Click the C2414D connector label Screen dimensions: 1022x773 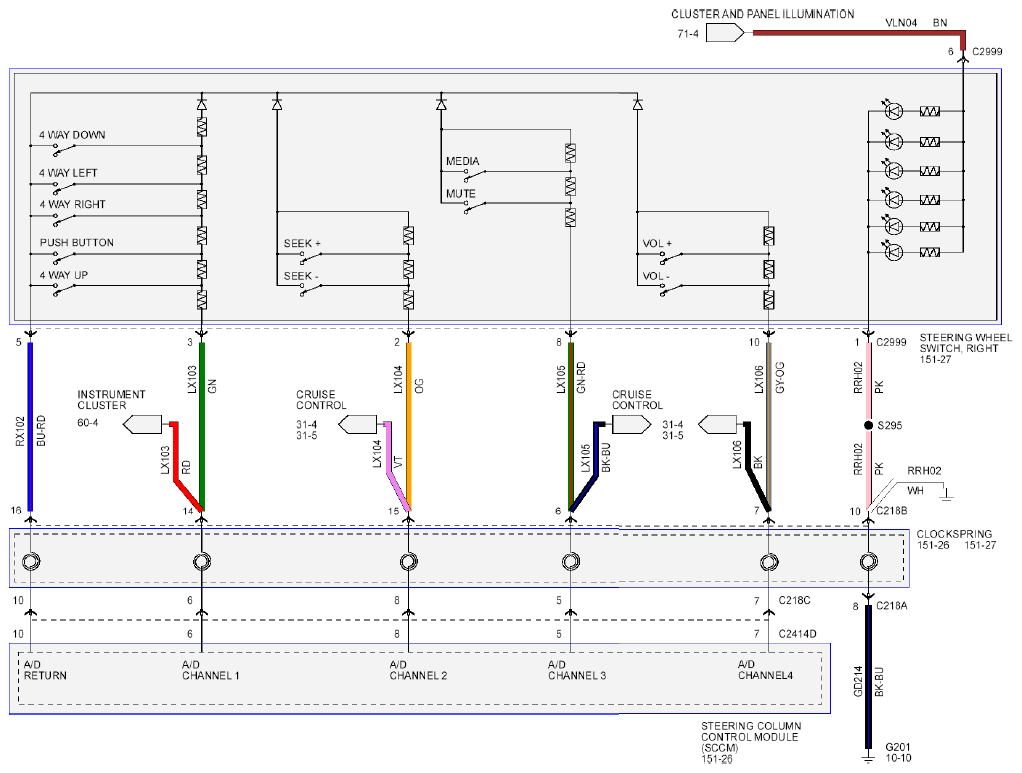pos(797,634)
